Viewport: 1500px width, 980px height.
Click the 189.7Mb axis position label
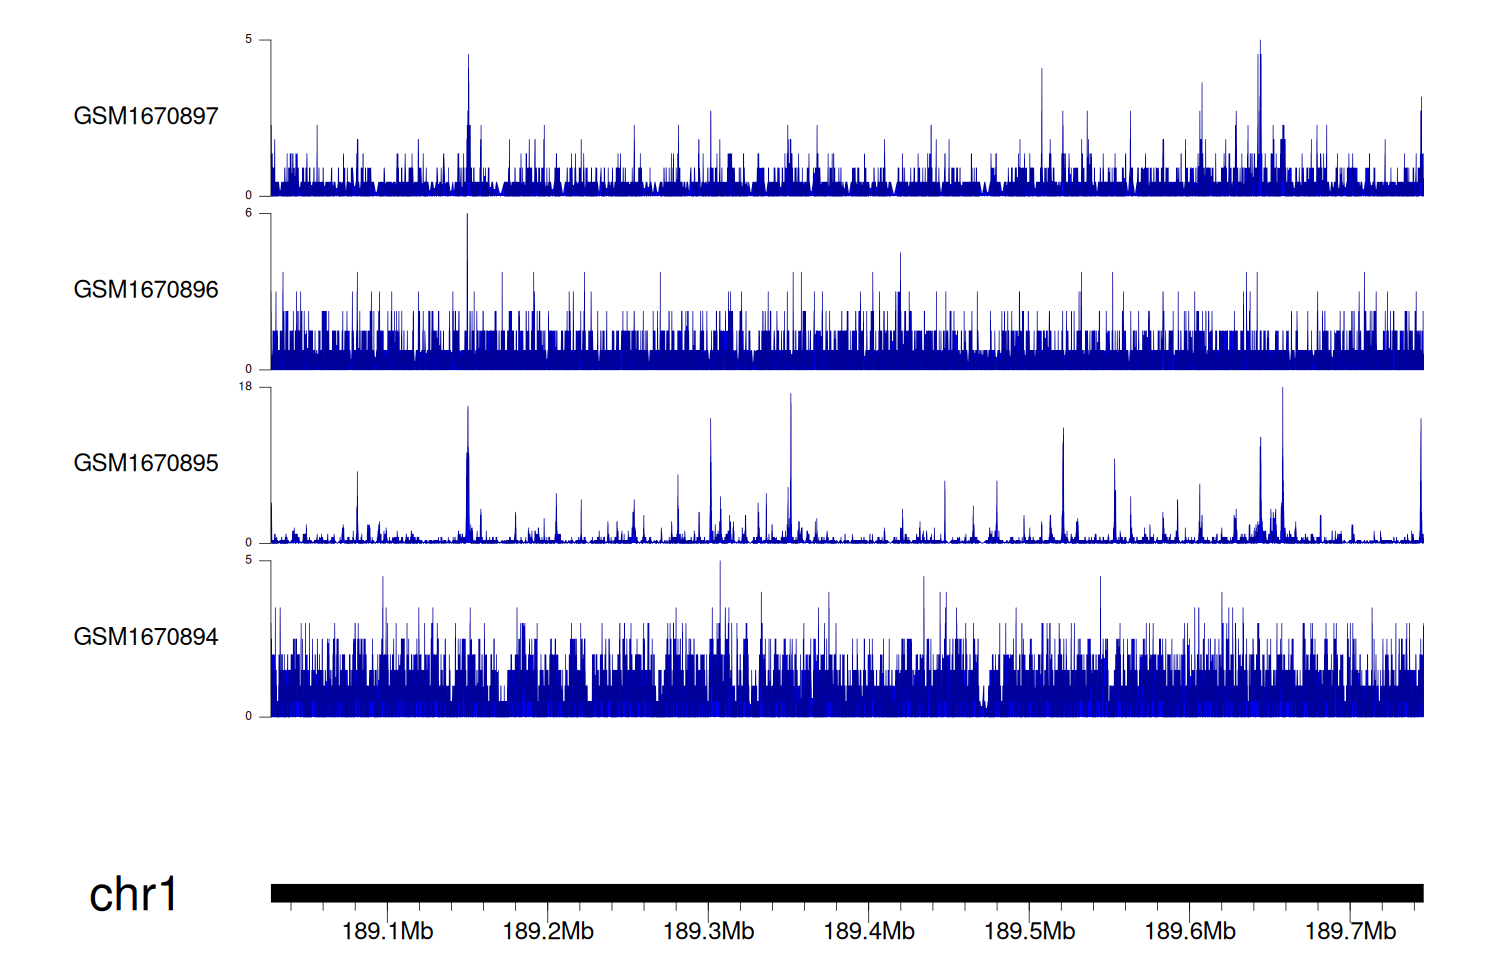pos(1350,932)
